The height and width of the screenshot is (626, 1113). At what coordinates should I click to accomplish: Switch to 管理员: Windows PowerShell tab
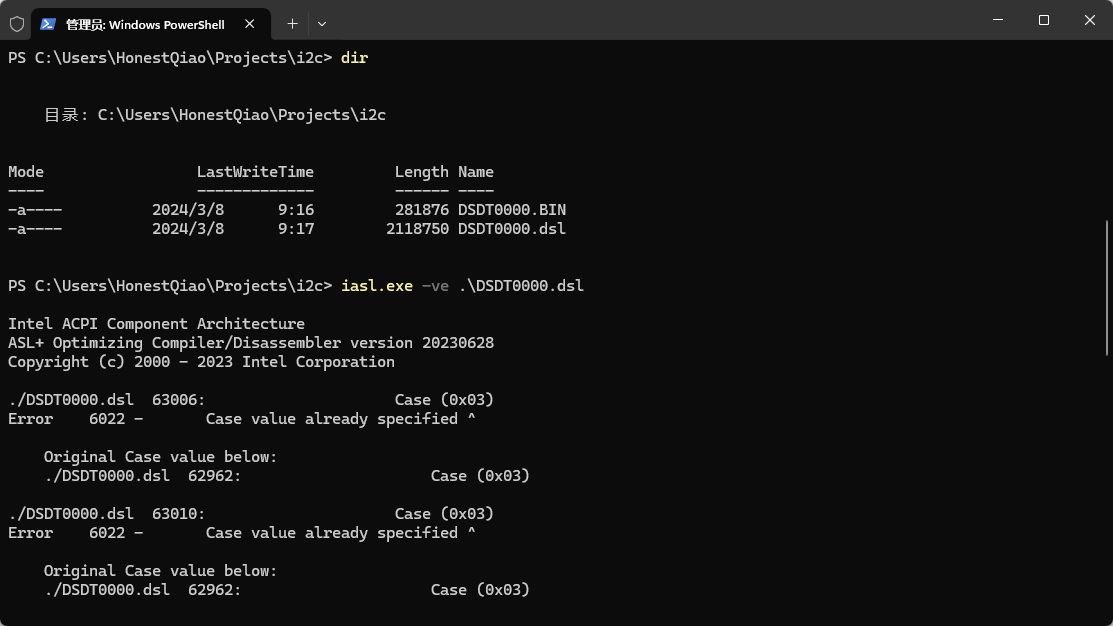point(145,23)
